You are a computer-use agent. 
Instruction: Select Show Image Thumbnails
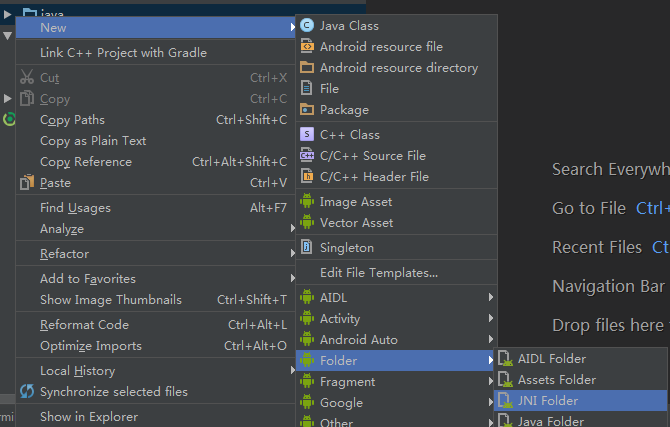tap(156, 299)
